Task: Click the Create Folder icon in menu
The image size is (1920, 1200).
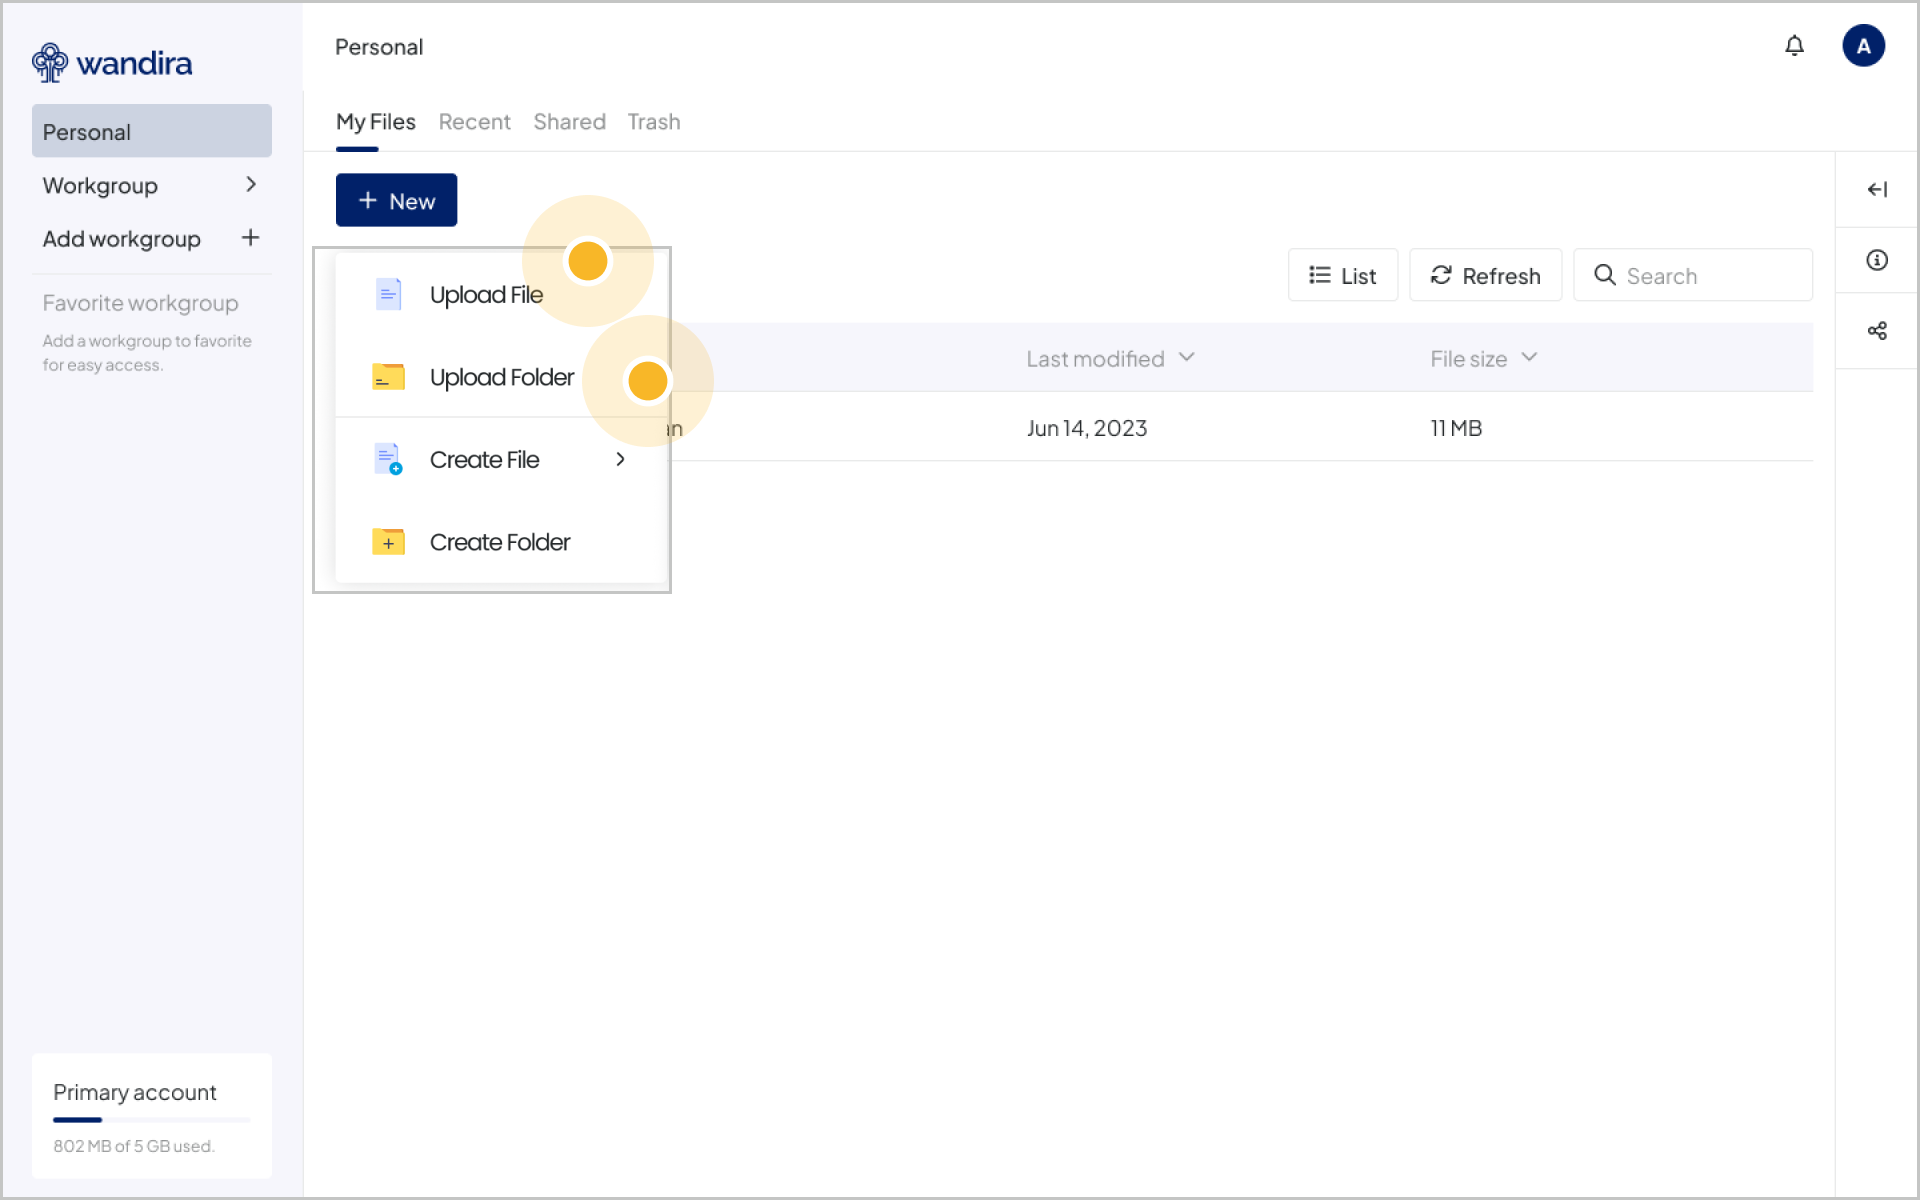Action: (388, 542)
